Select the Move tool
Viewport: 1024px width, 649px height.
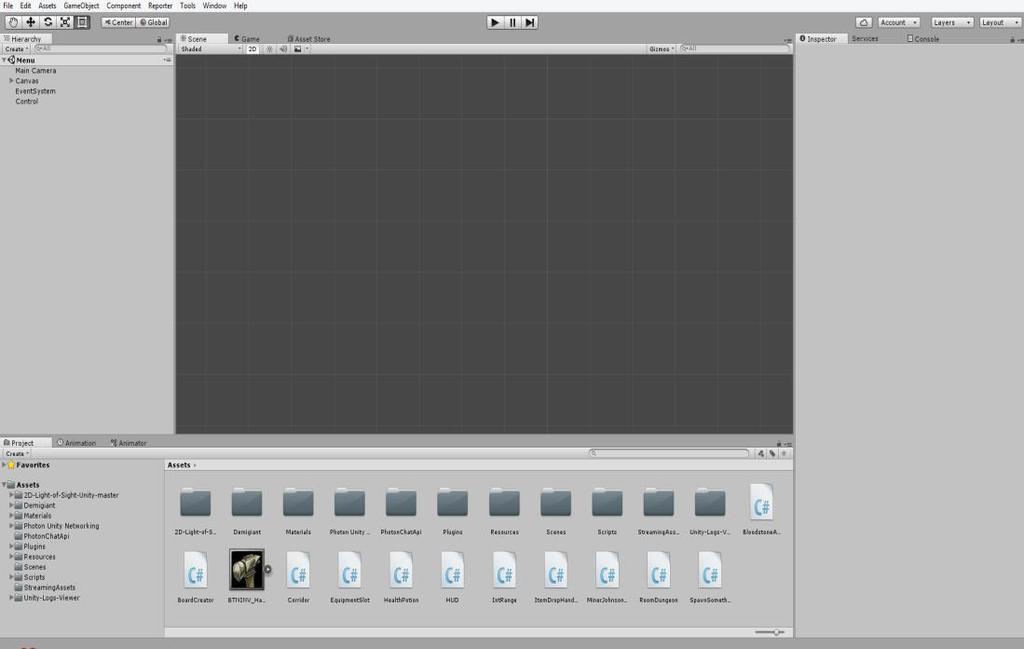point(31,22)
